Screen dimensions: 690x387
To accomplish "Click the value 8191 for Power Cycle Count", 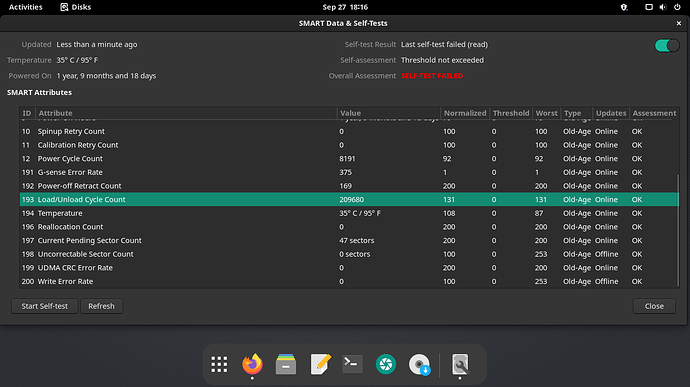I will pyautogui.click(x=347, y=158).
